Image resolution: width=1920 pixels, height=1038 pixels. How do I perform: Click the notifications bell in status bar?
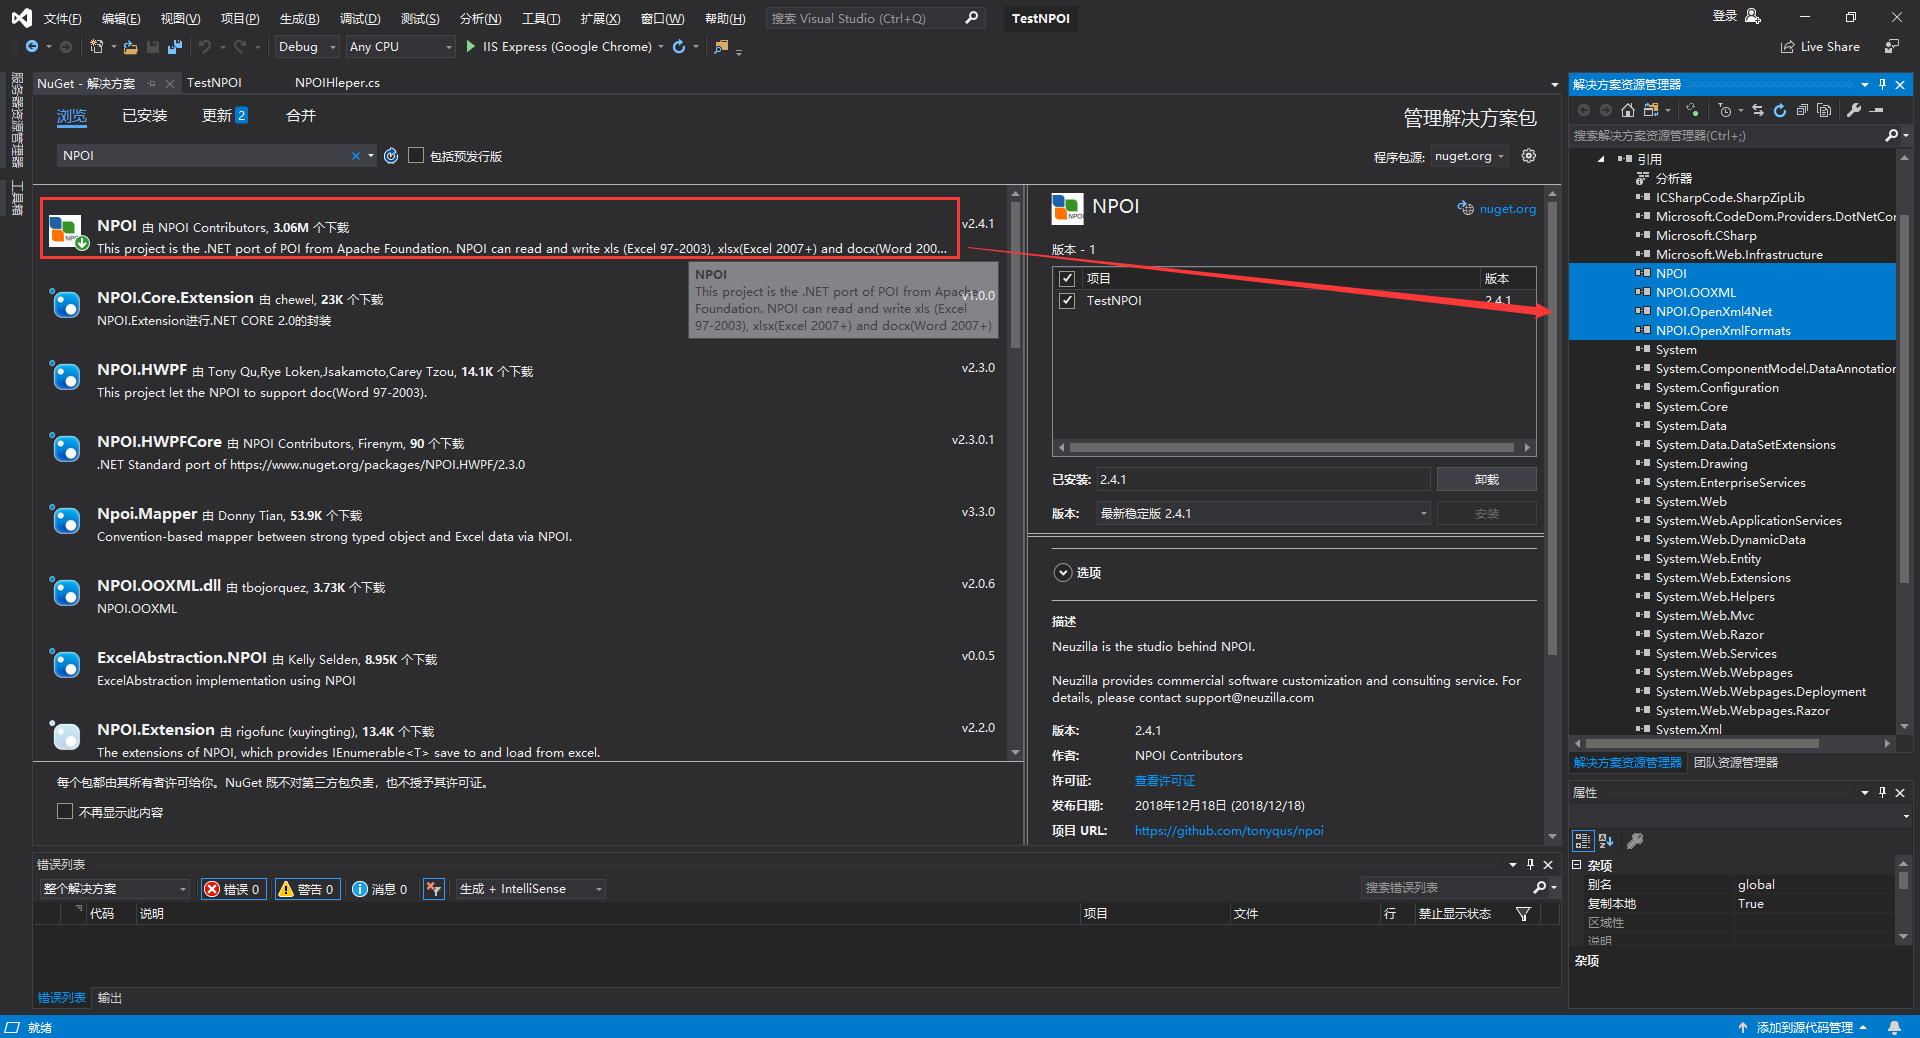(x=1894, y=1027)
